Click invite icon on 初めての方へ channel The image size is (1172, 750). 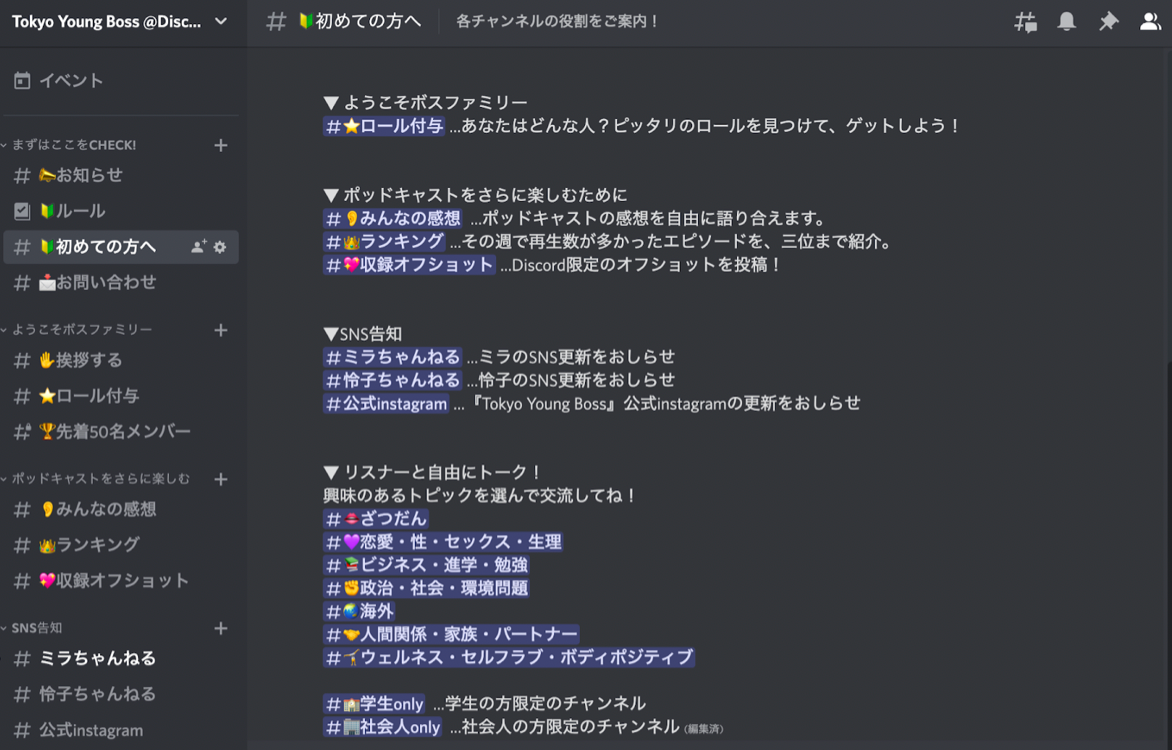click(x=199, y=247)
